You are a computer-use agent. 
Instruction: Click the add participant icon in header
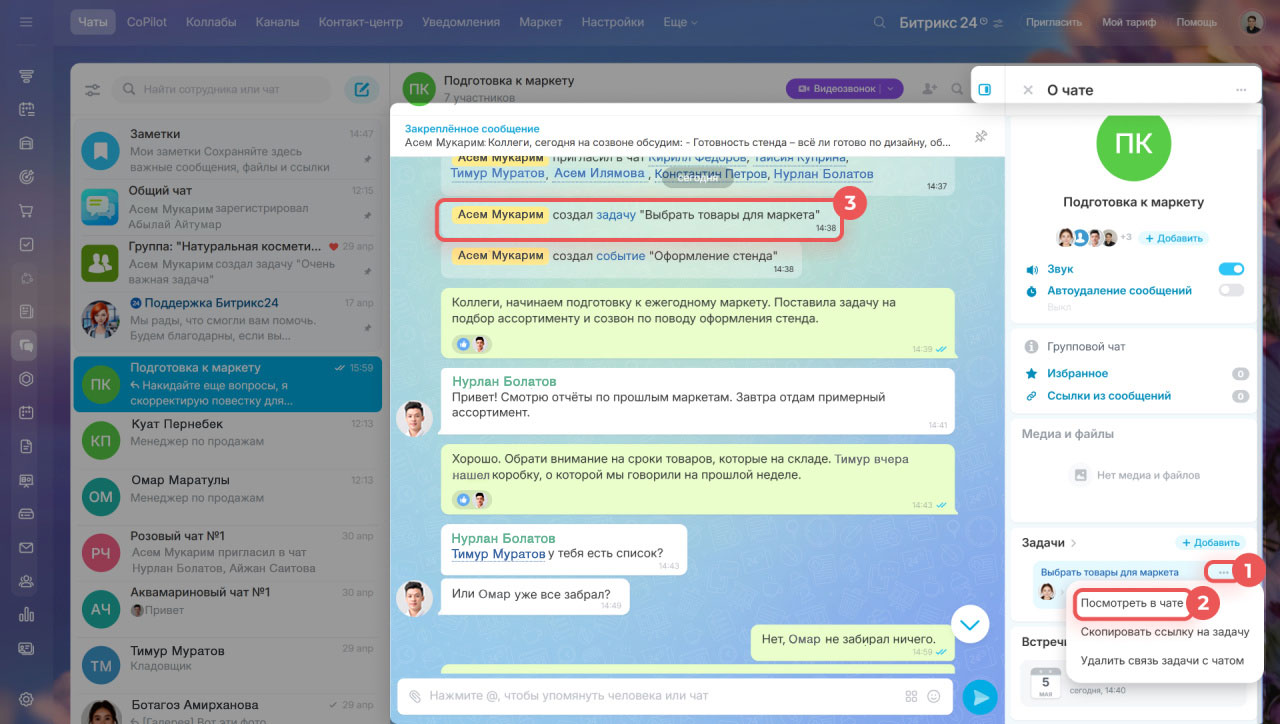pos(930,89)
